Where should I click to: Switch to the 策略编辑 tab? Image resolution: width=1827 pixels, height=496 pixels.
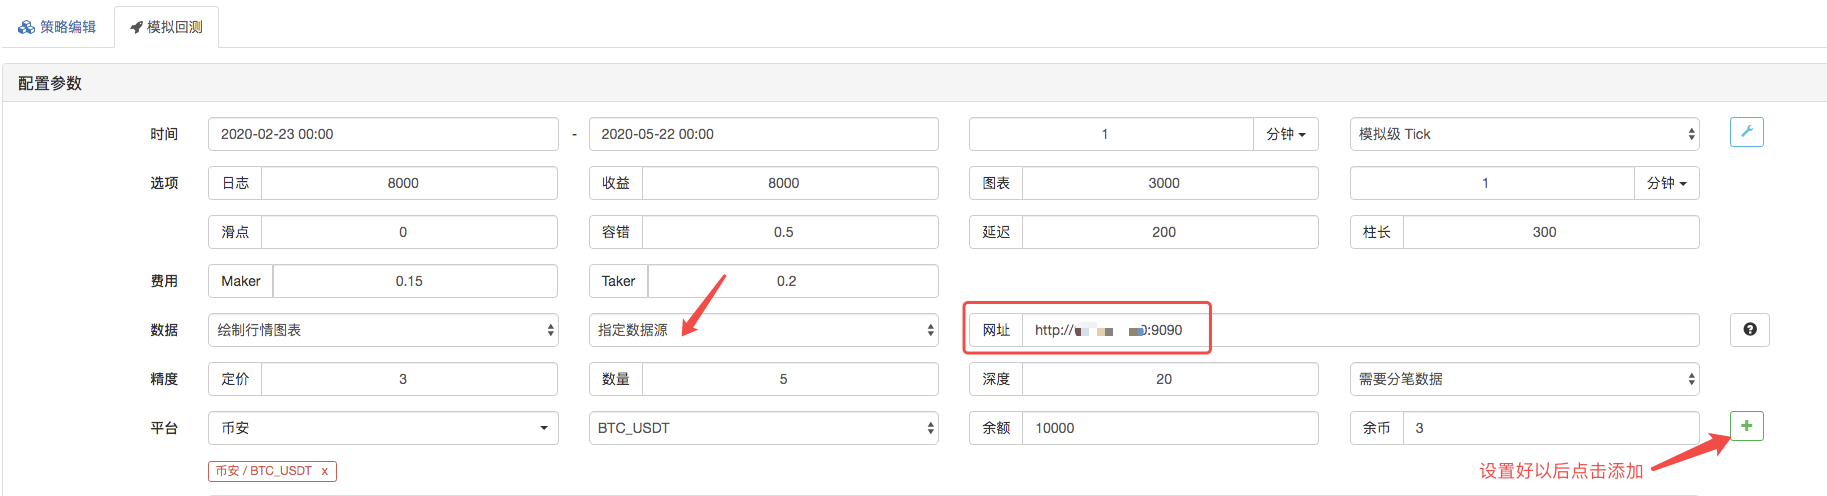click(x=58, y=27)
